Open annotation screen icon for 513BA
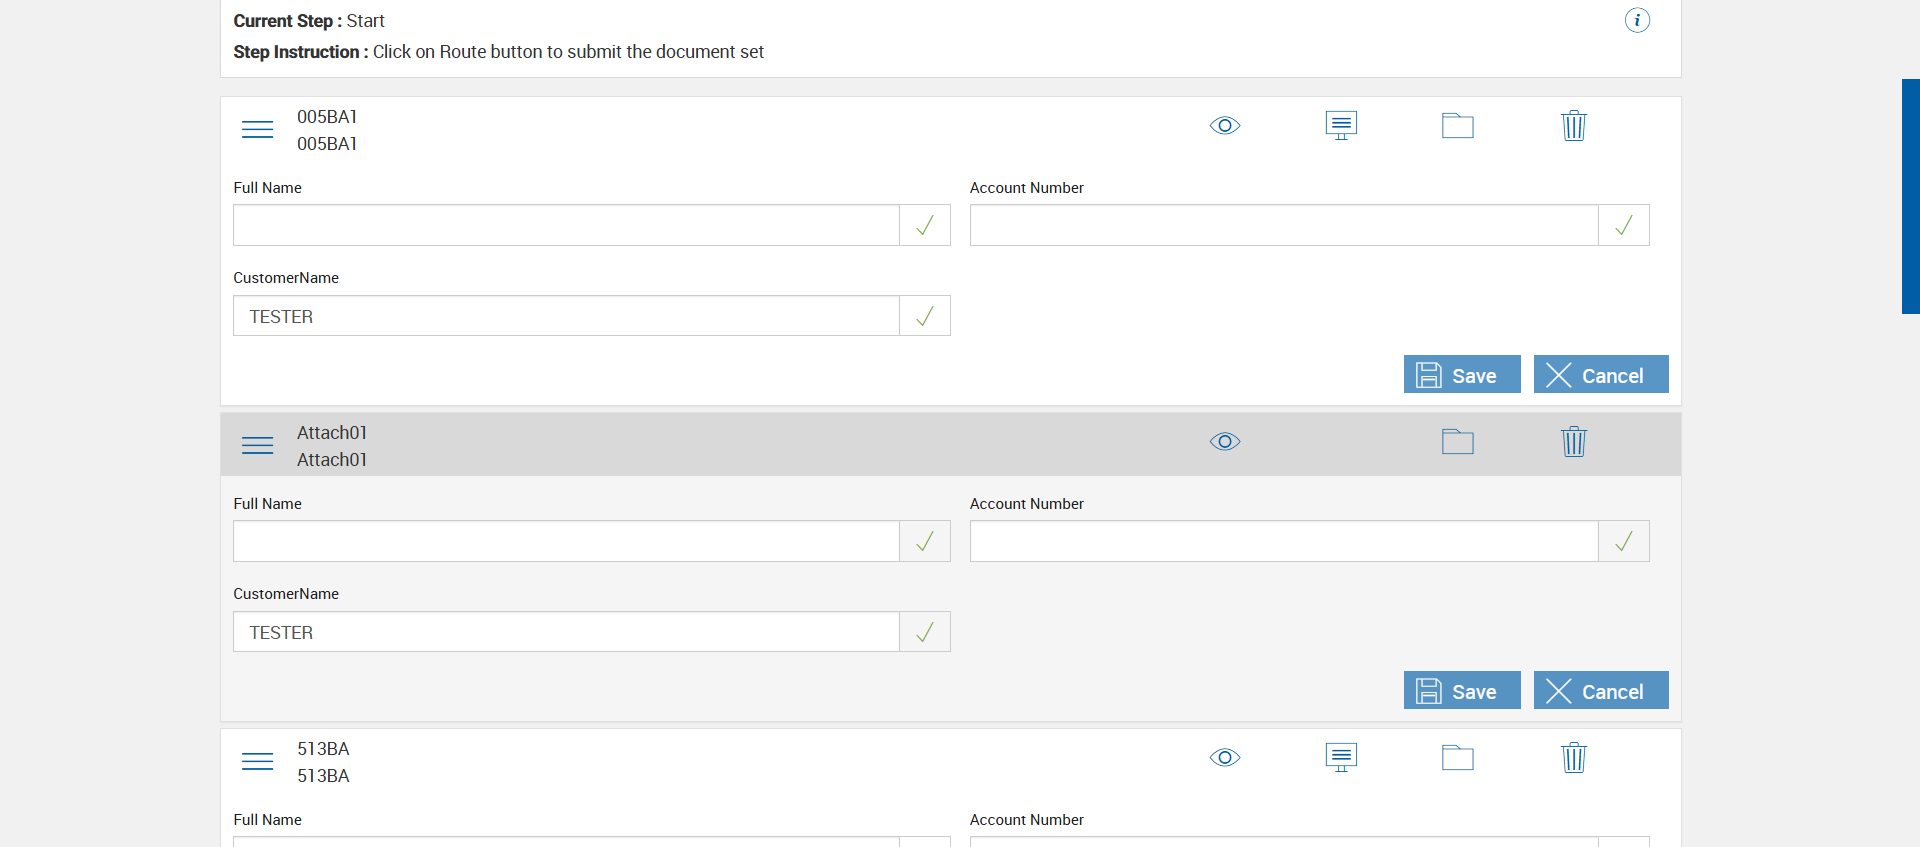Viewport: 1920px width, 847px height. (x=1341, y=758)
